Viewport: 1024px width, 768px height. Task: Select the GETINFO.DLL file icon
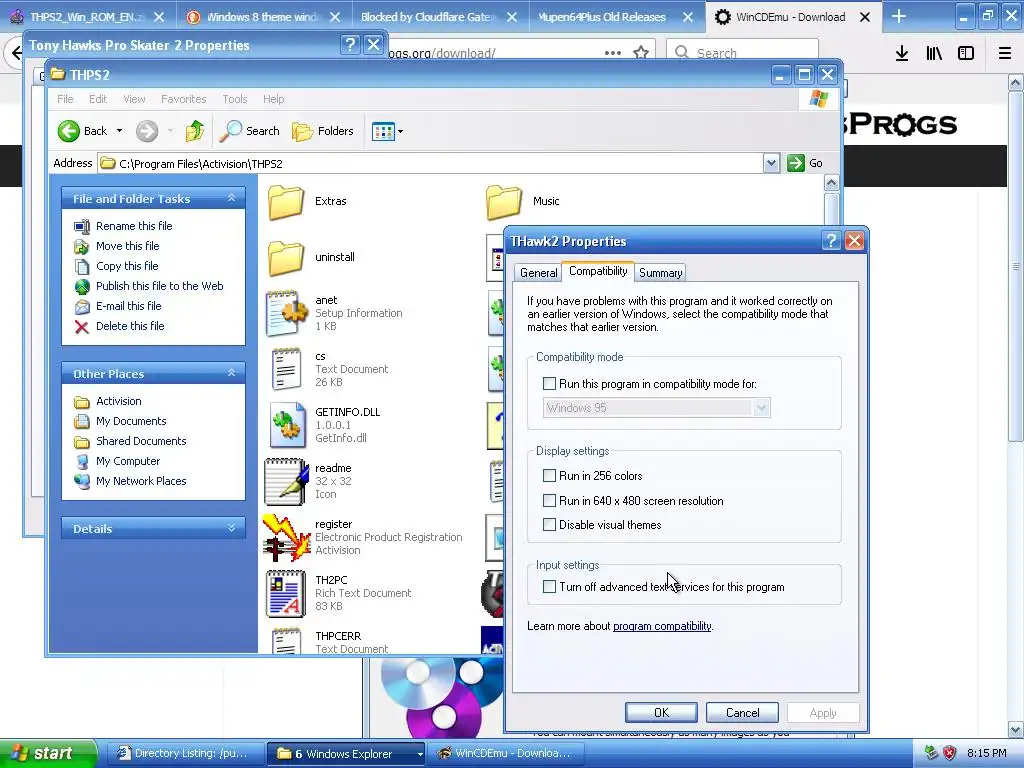click(x=286, y=425)
